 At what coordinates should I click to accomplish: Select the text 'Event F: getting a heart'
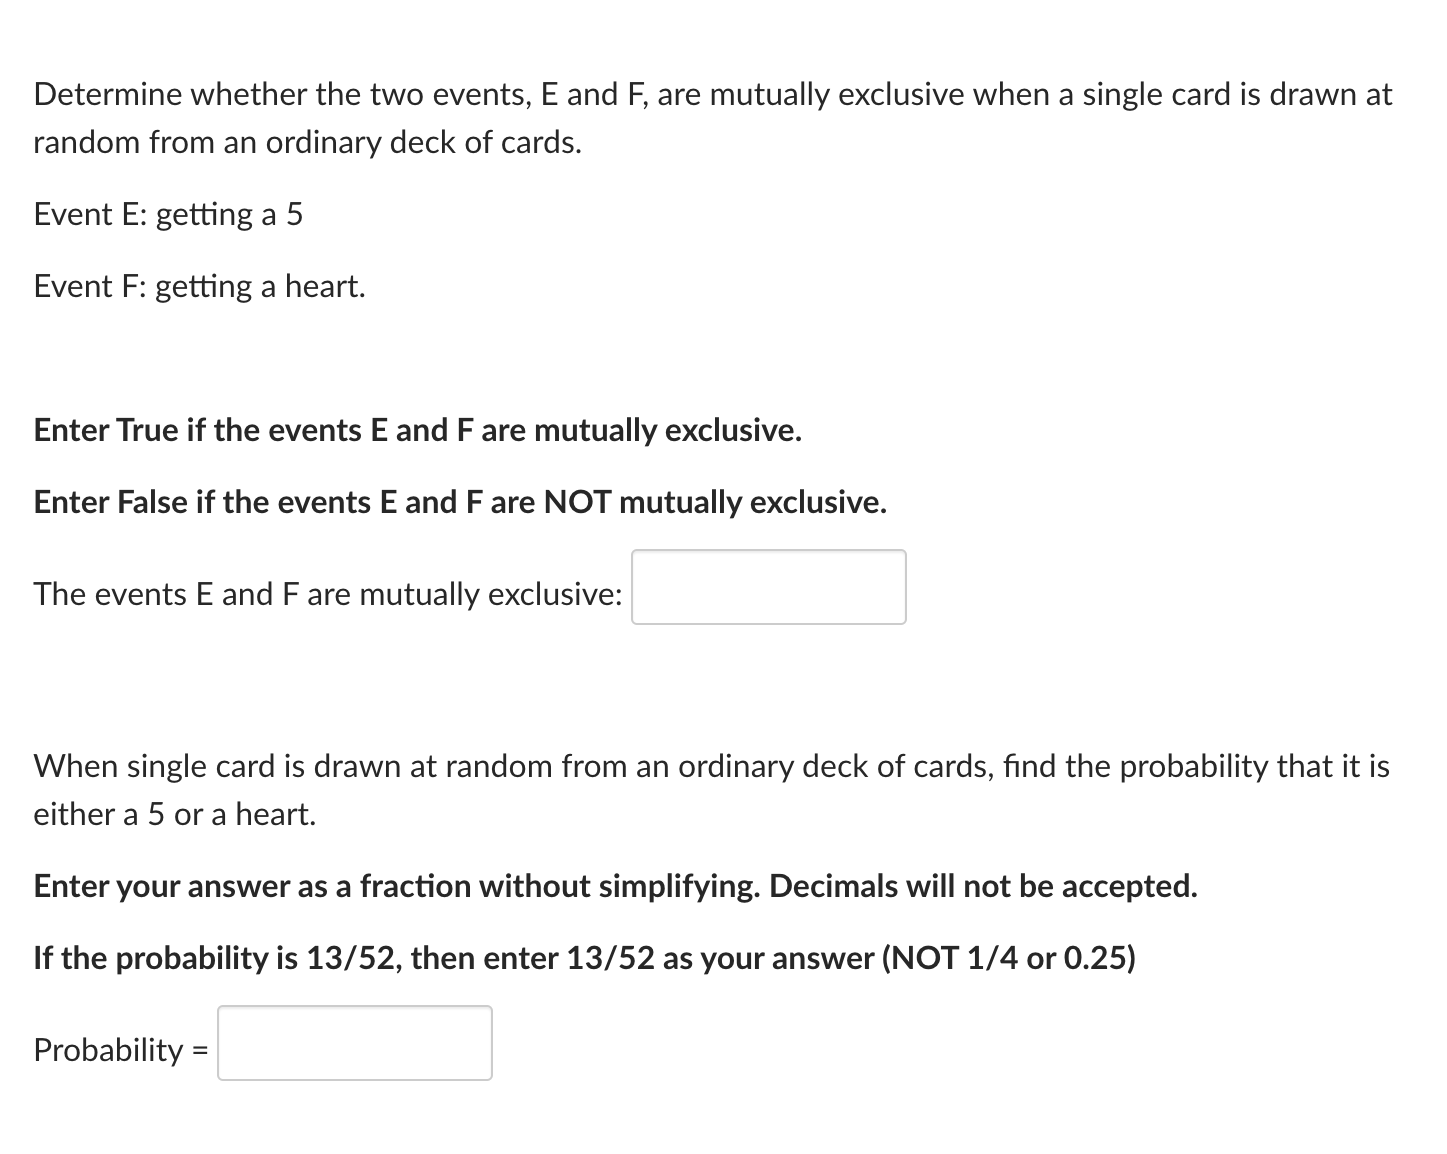(x=198, y=286)
